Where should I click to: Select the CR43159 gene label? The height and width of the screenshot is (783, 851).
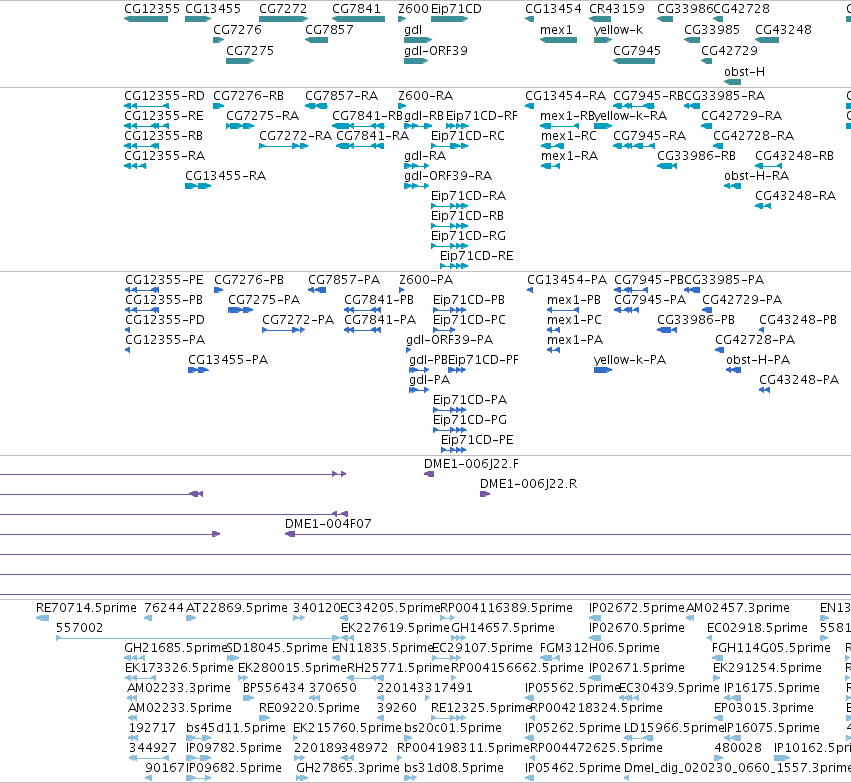617,9
